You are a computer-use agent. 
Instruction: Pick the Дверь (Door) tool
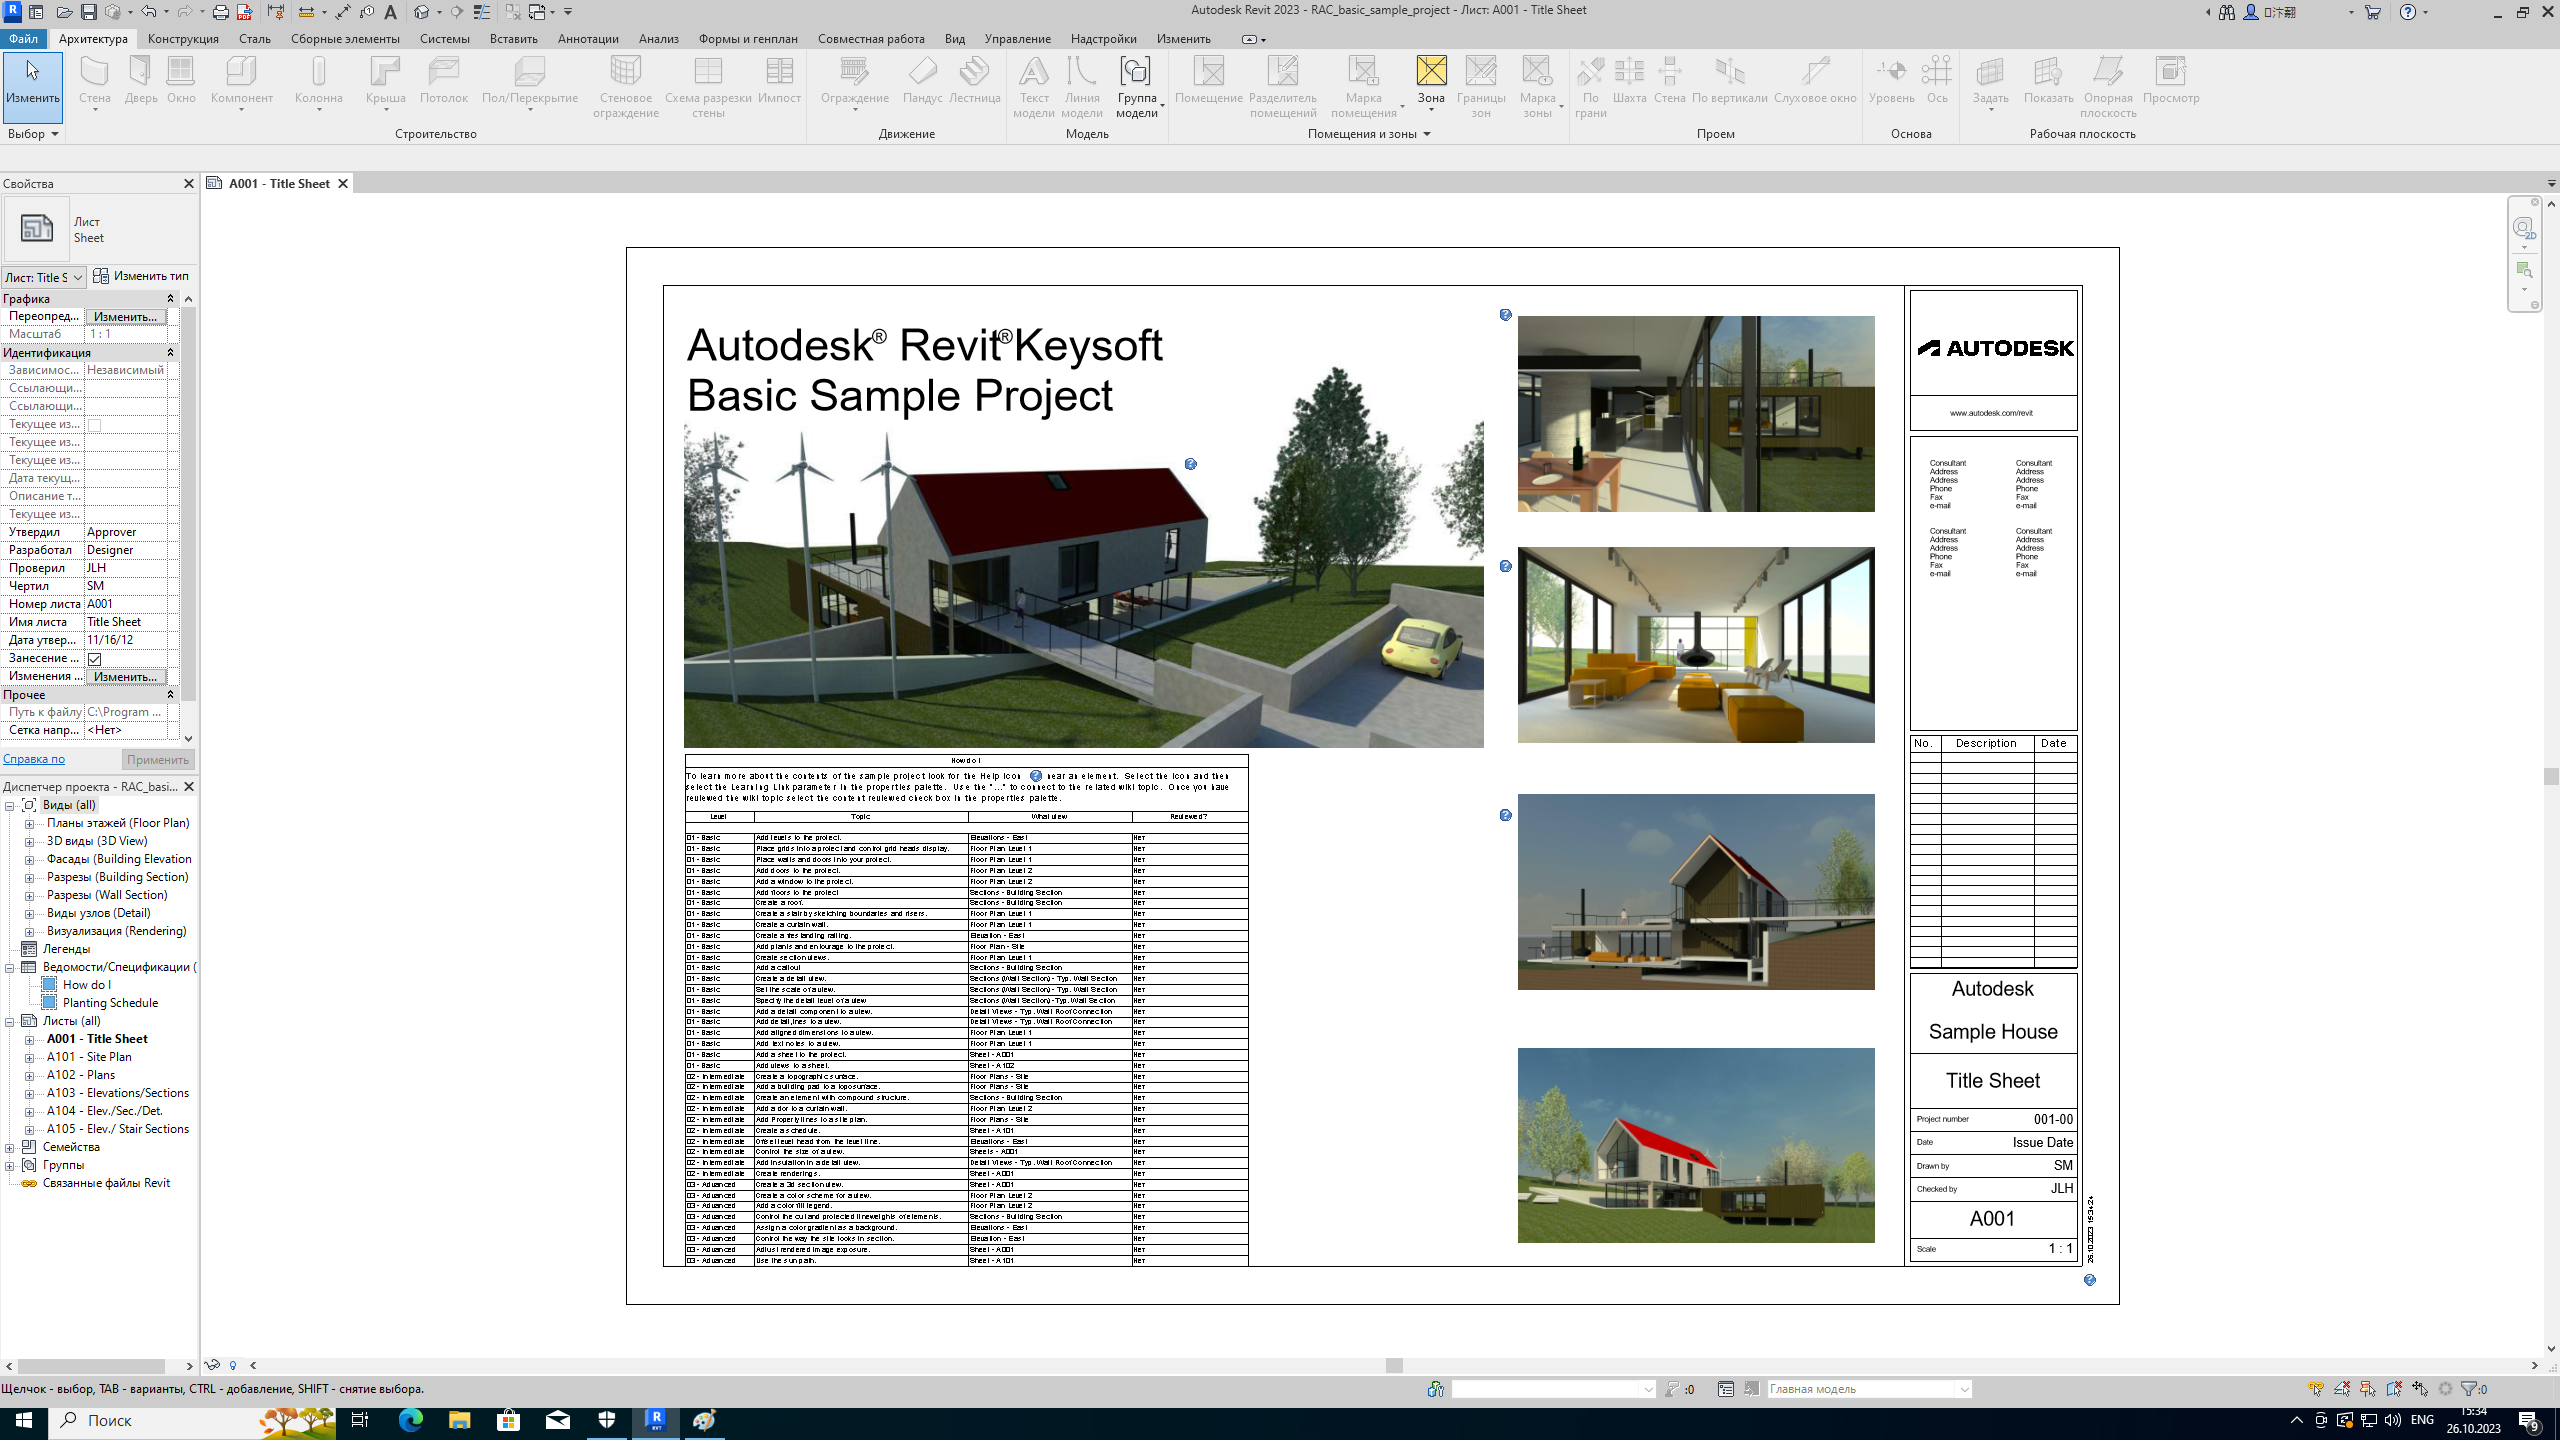(141, 80)
